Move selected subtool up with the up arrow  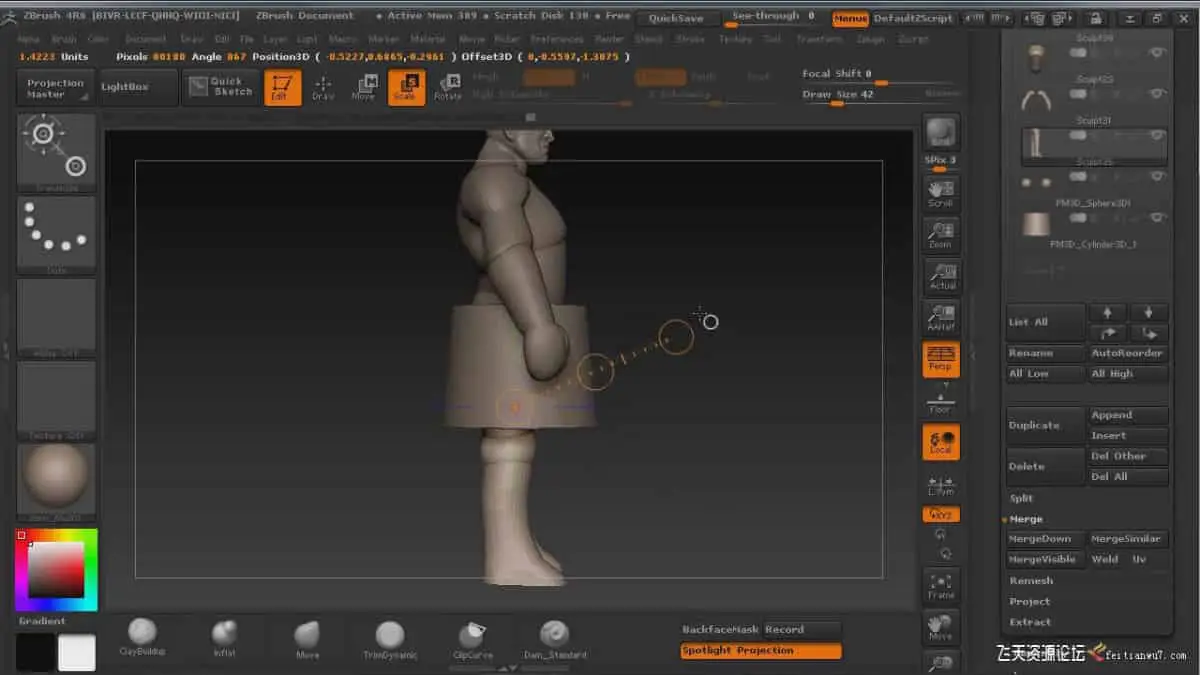(x=1107, y=312)
